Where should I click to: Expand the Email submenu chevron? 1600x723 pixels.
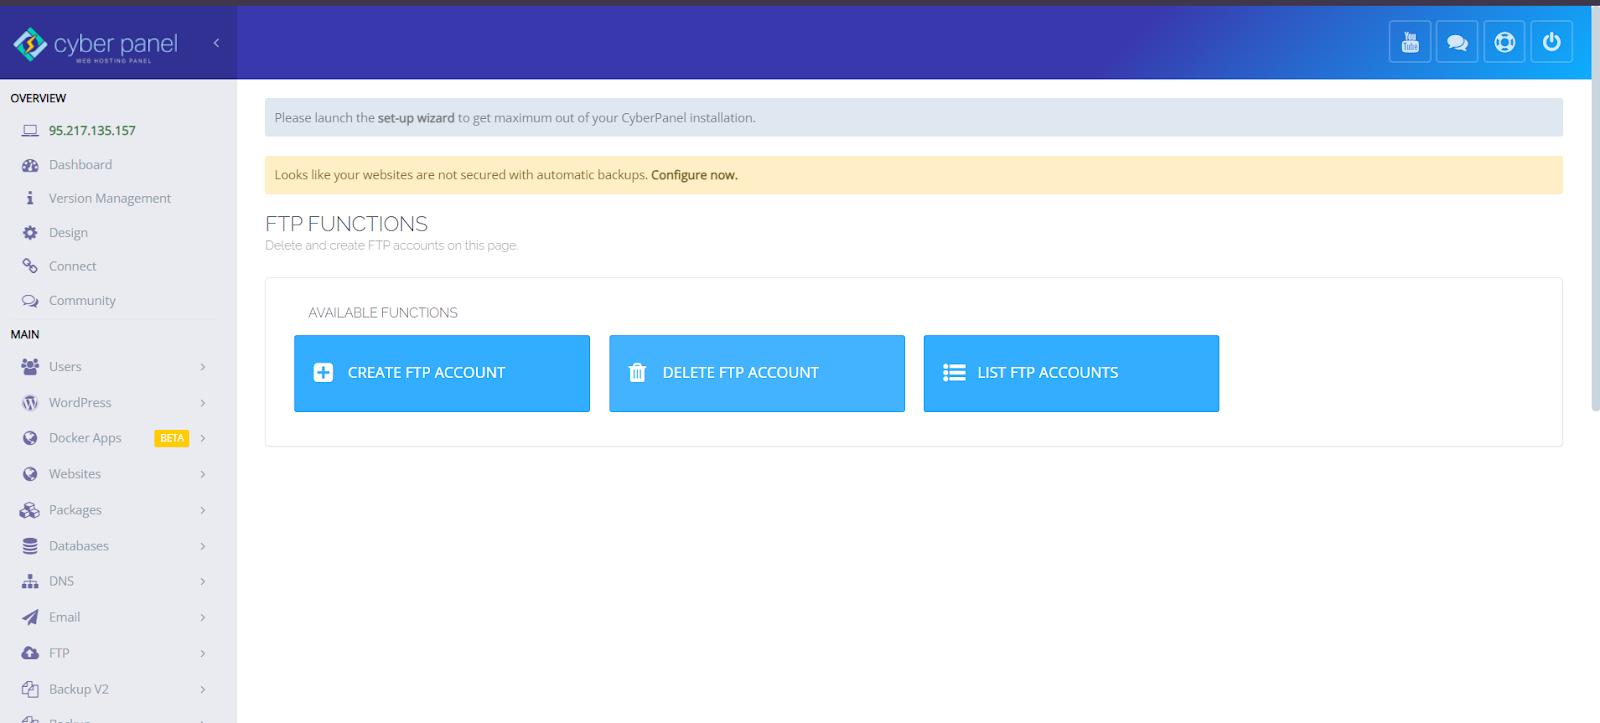tap(202, 617)
